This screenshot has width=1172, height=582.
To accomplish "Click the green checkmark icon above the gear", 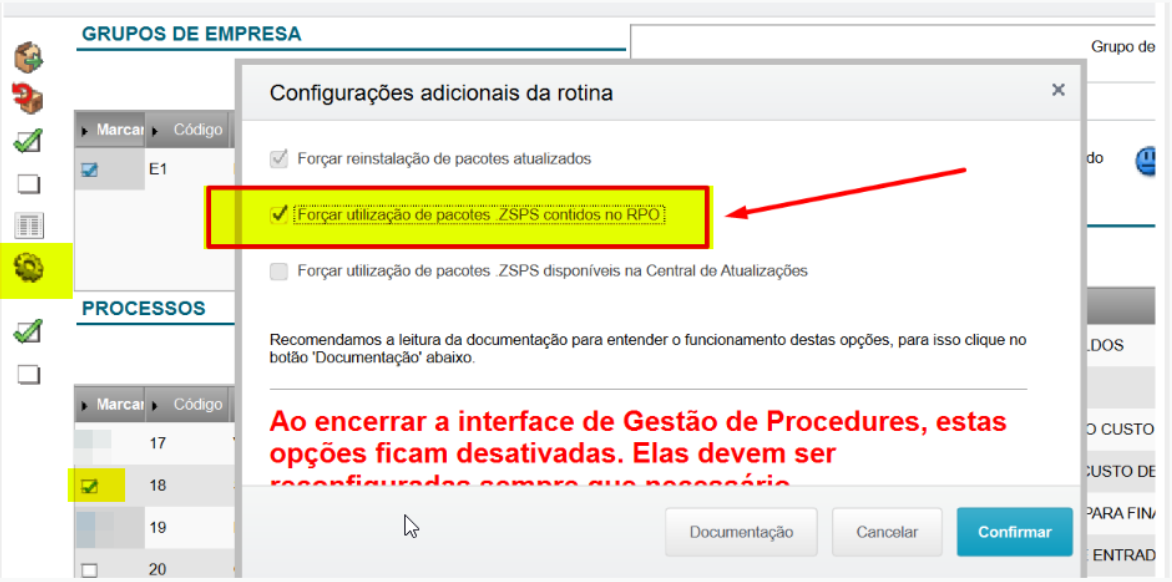I will pyautogui.click(x=29, y=140).
